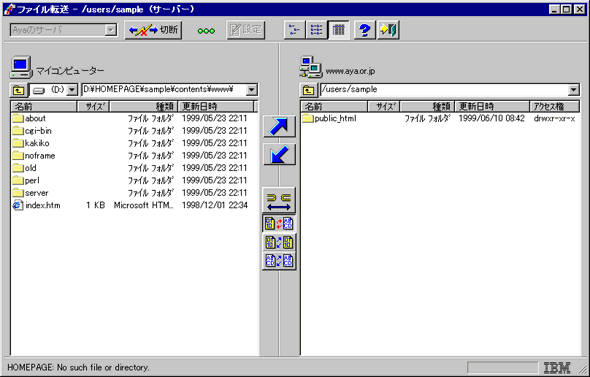Expand the local path history dropdown

251,90
